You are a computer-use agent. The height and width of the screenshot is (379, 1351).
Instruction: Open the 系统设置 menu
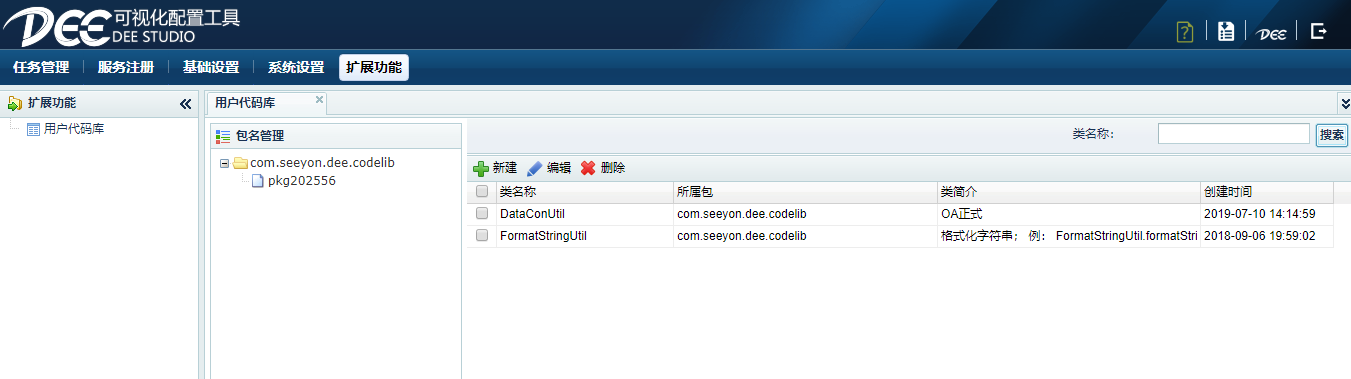296,68
